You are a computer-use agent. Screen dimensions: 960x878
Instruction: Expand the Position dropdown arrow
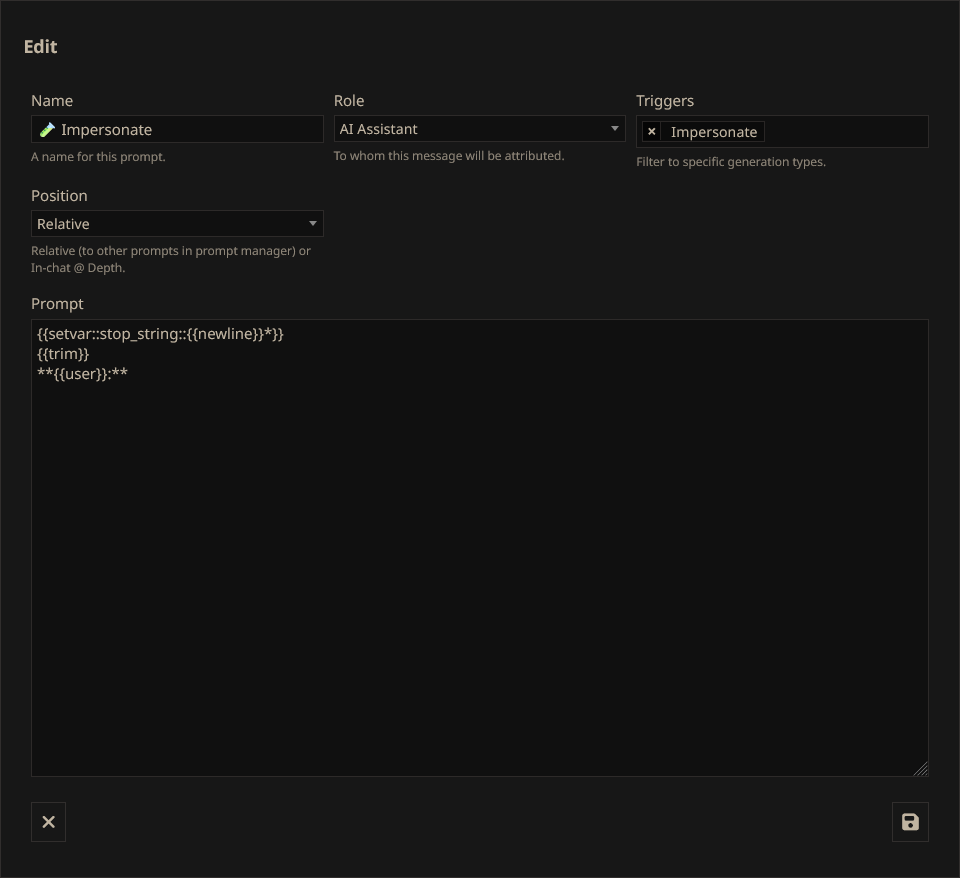[312, 224]
